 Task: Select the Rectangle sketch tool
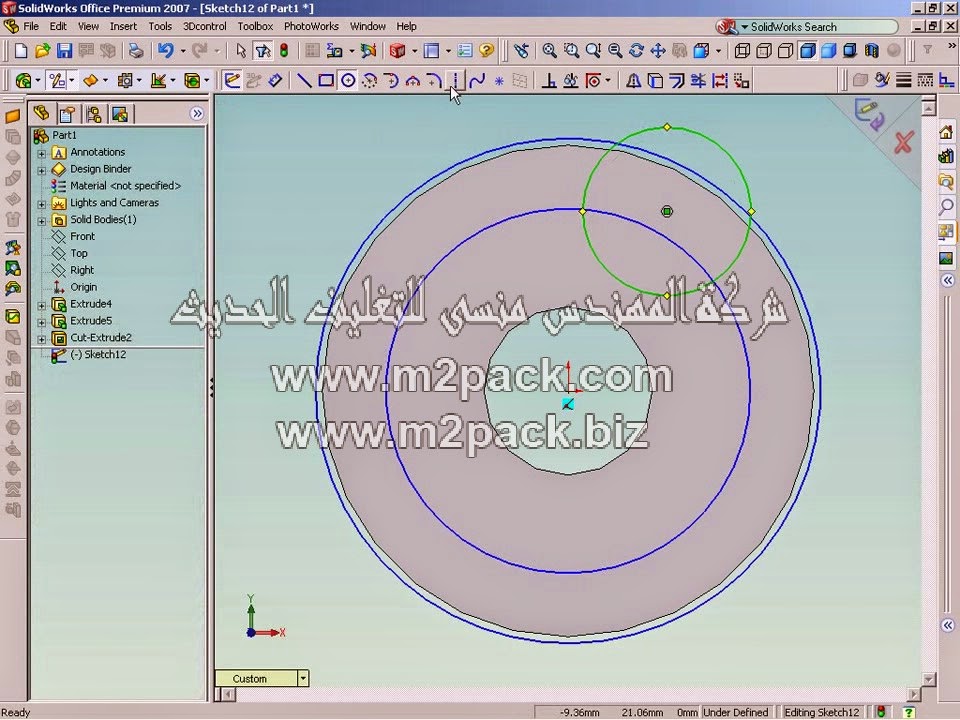[326, 81]
